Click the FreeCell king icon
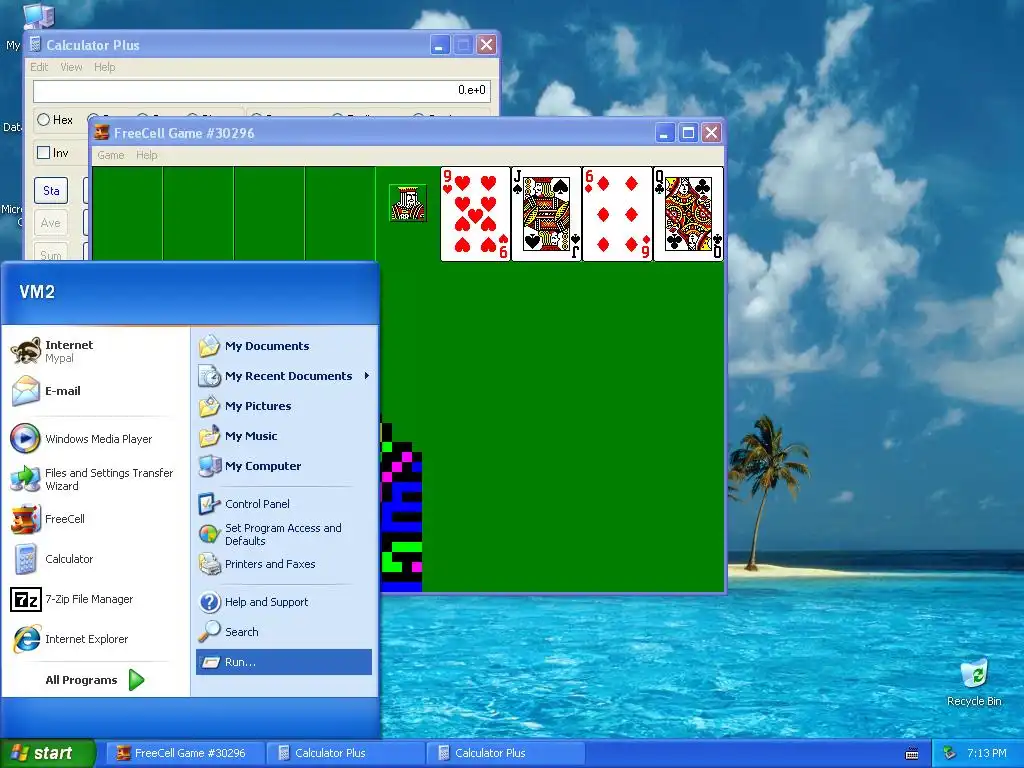The width and height of the screenshot is (1024, 768). pos(408,203)
